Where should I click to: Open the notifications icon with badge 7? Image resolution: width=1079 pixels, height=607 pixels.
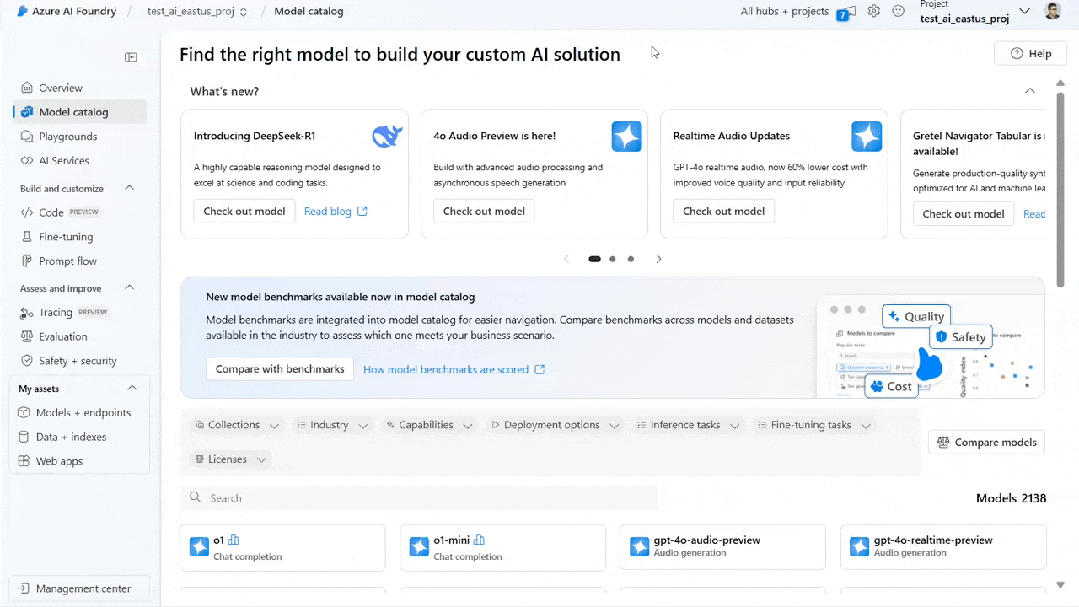click(843, 13)
